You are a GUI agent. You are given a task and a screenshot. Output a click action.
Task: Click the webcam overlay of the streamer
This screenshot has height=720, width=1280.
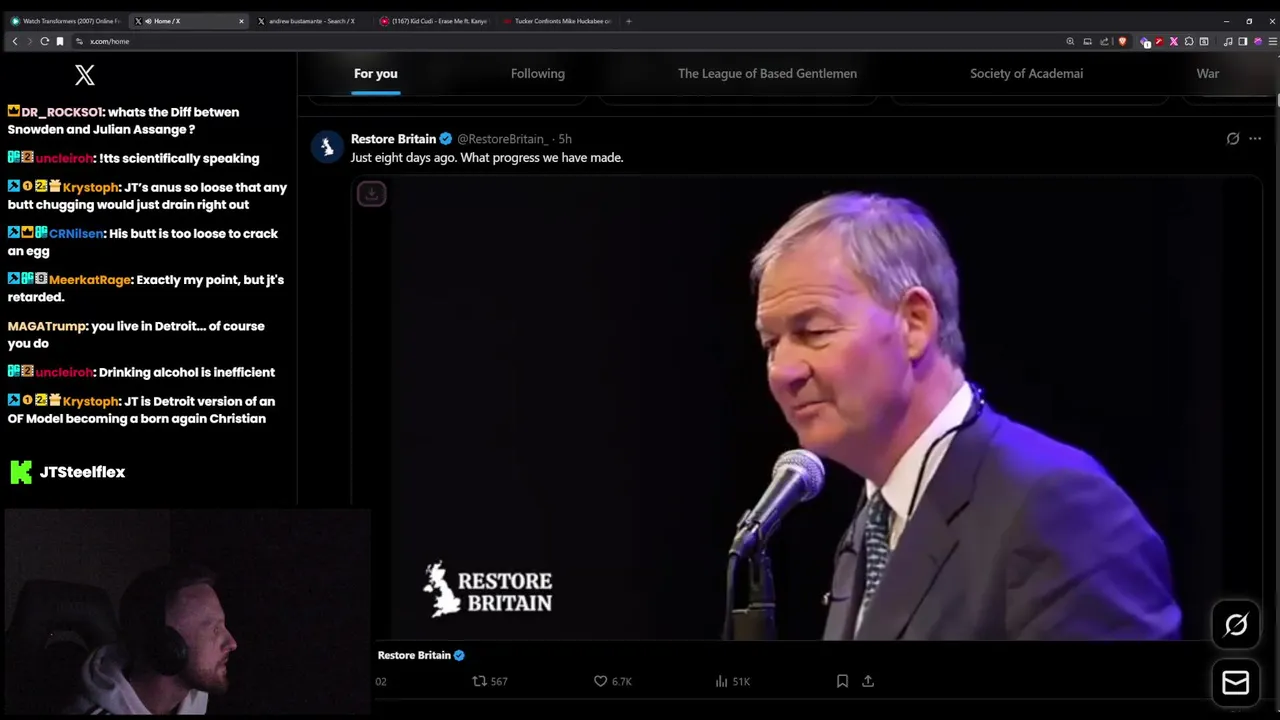click(x=187, y=613)
